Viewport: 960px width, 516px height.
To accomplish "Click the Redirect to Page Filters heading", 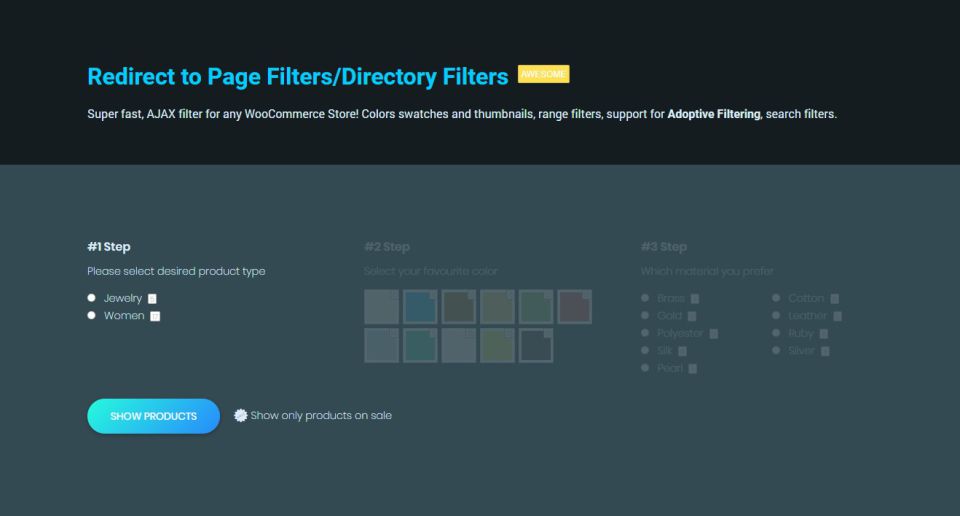I will pyautogui.click(x=297, y=76).
